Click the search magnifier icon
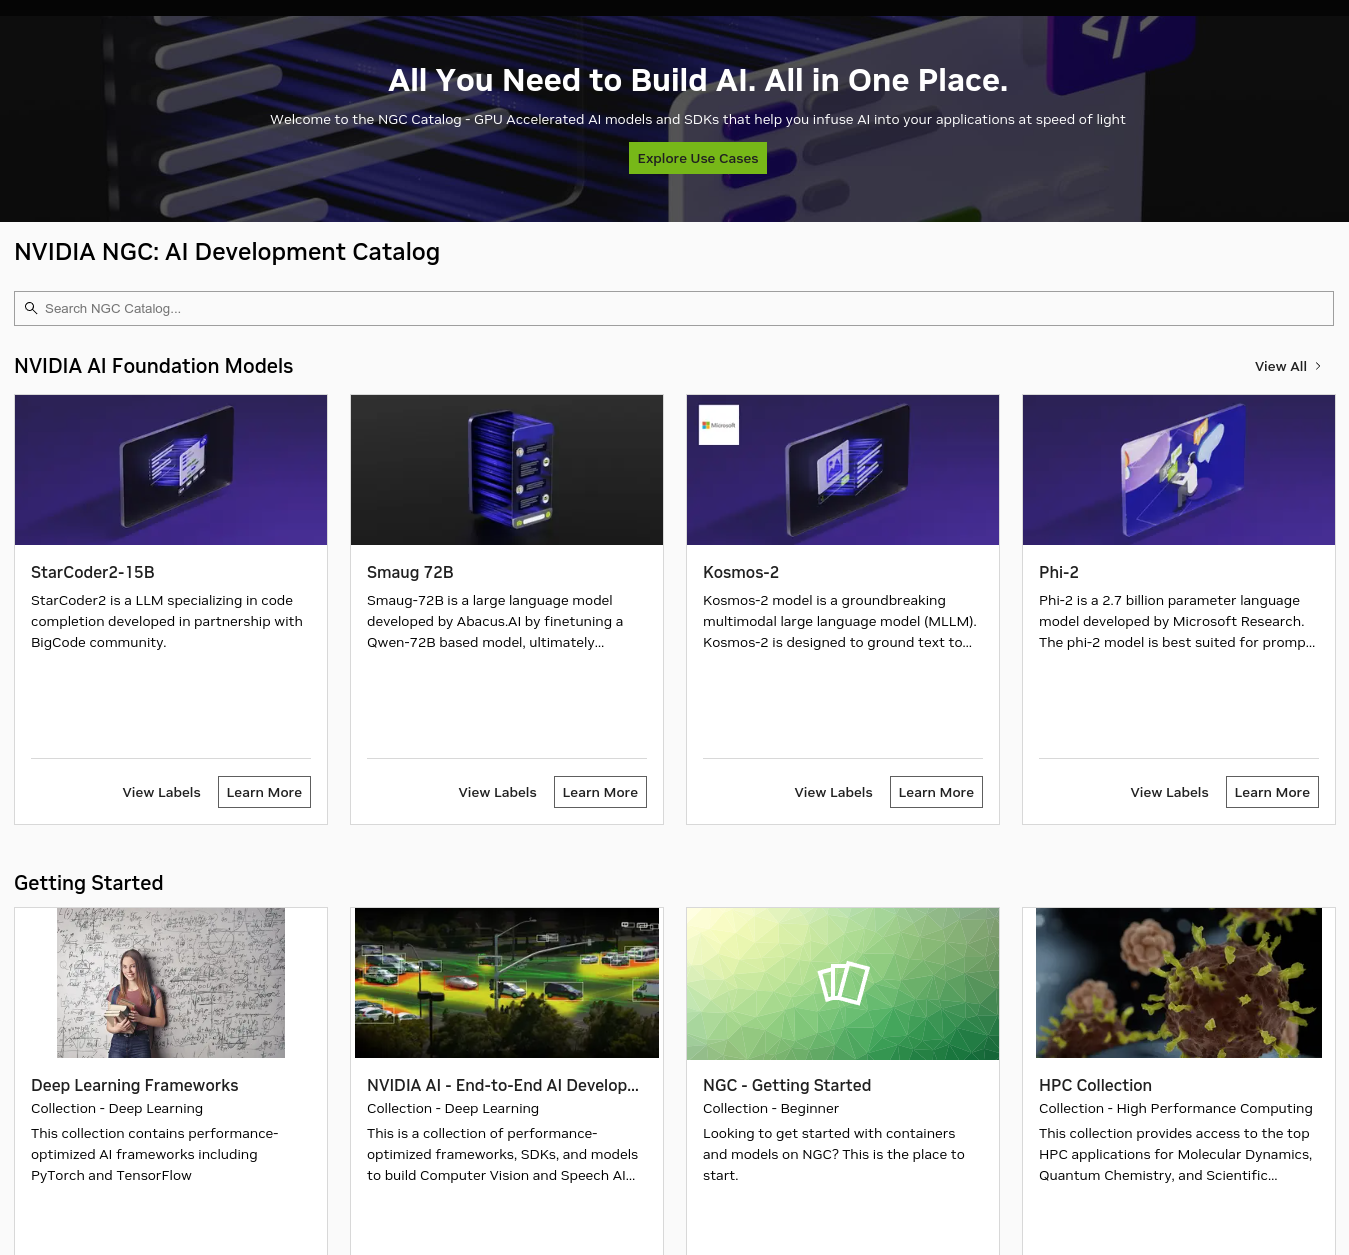1349x1255 pixels. 31,308
